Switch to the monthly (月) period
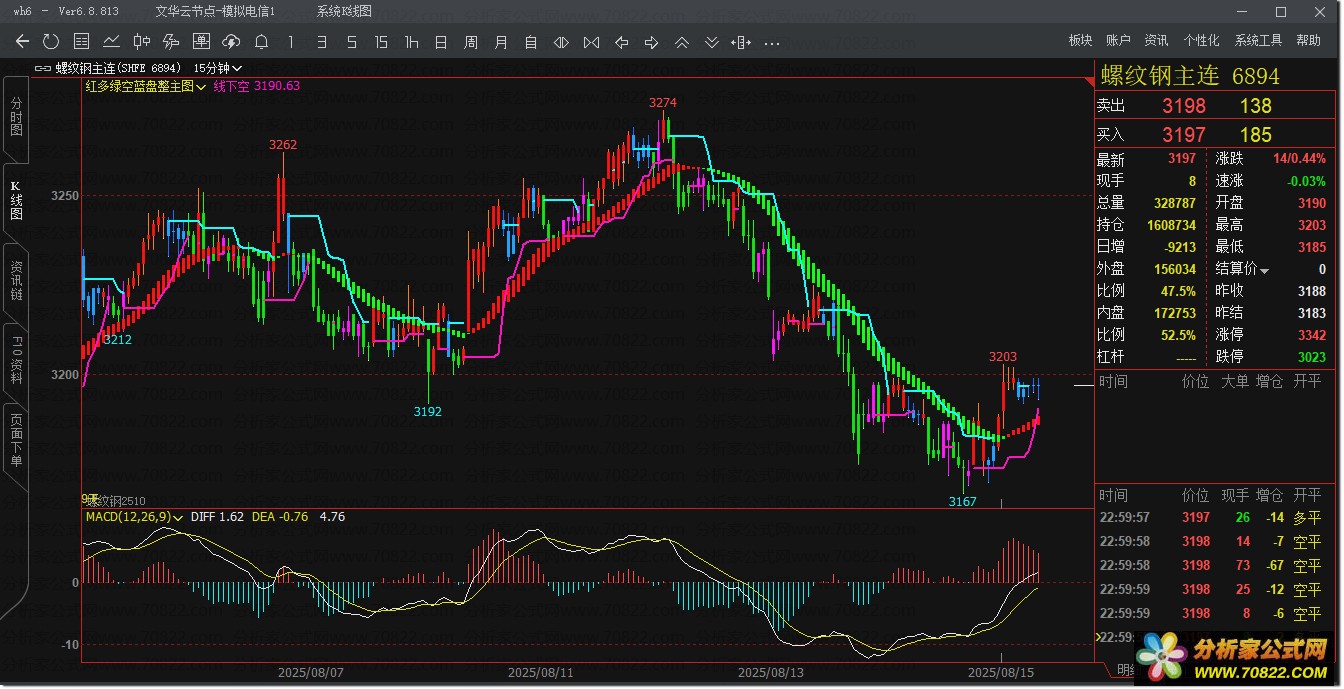Viewport: 1344px width, 689px height. (x=501, y=42)
